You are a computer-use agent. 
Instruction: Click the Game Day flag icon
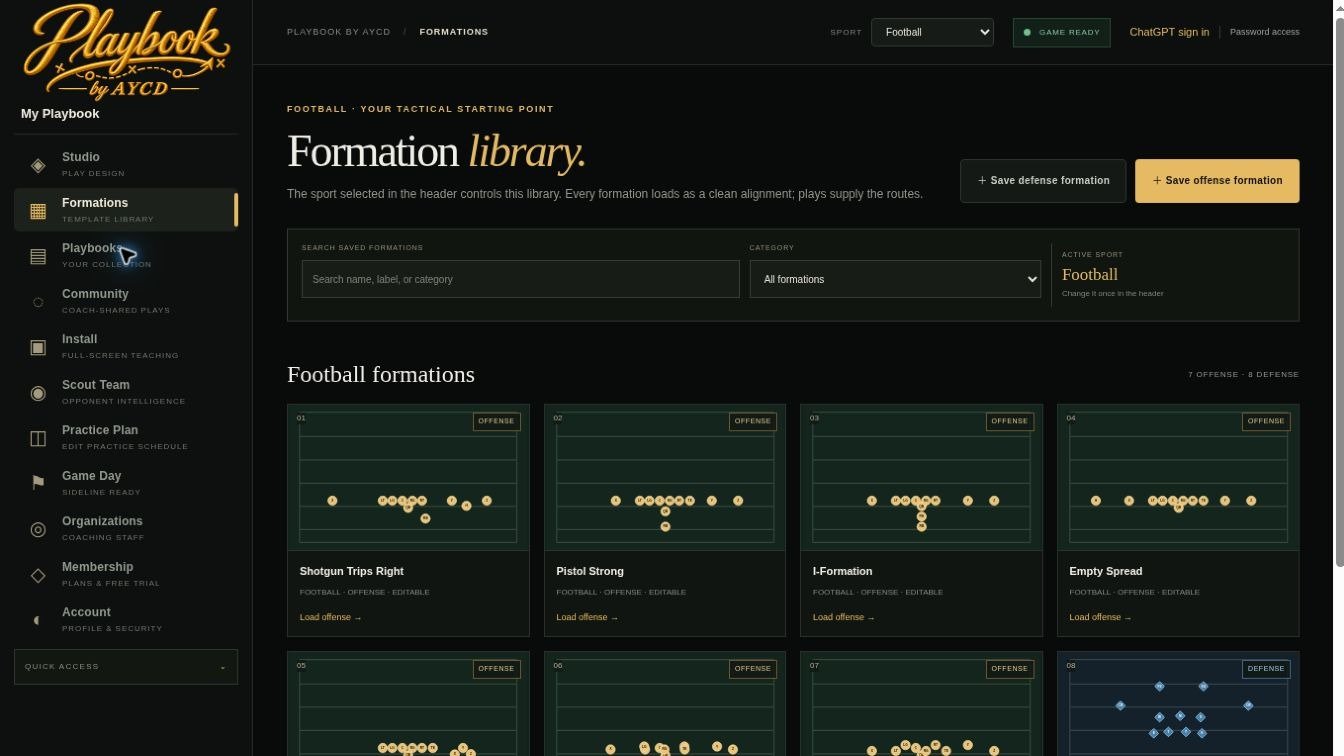coord(38,484)
